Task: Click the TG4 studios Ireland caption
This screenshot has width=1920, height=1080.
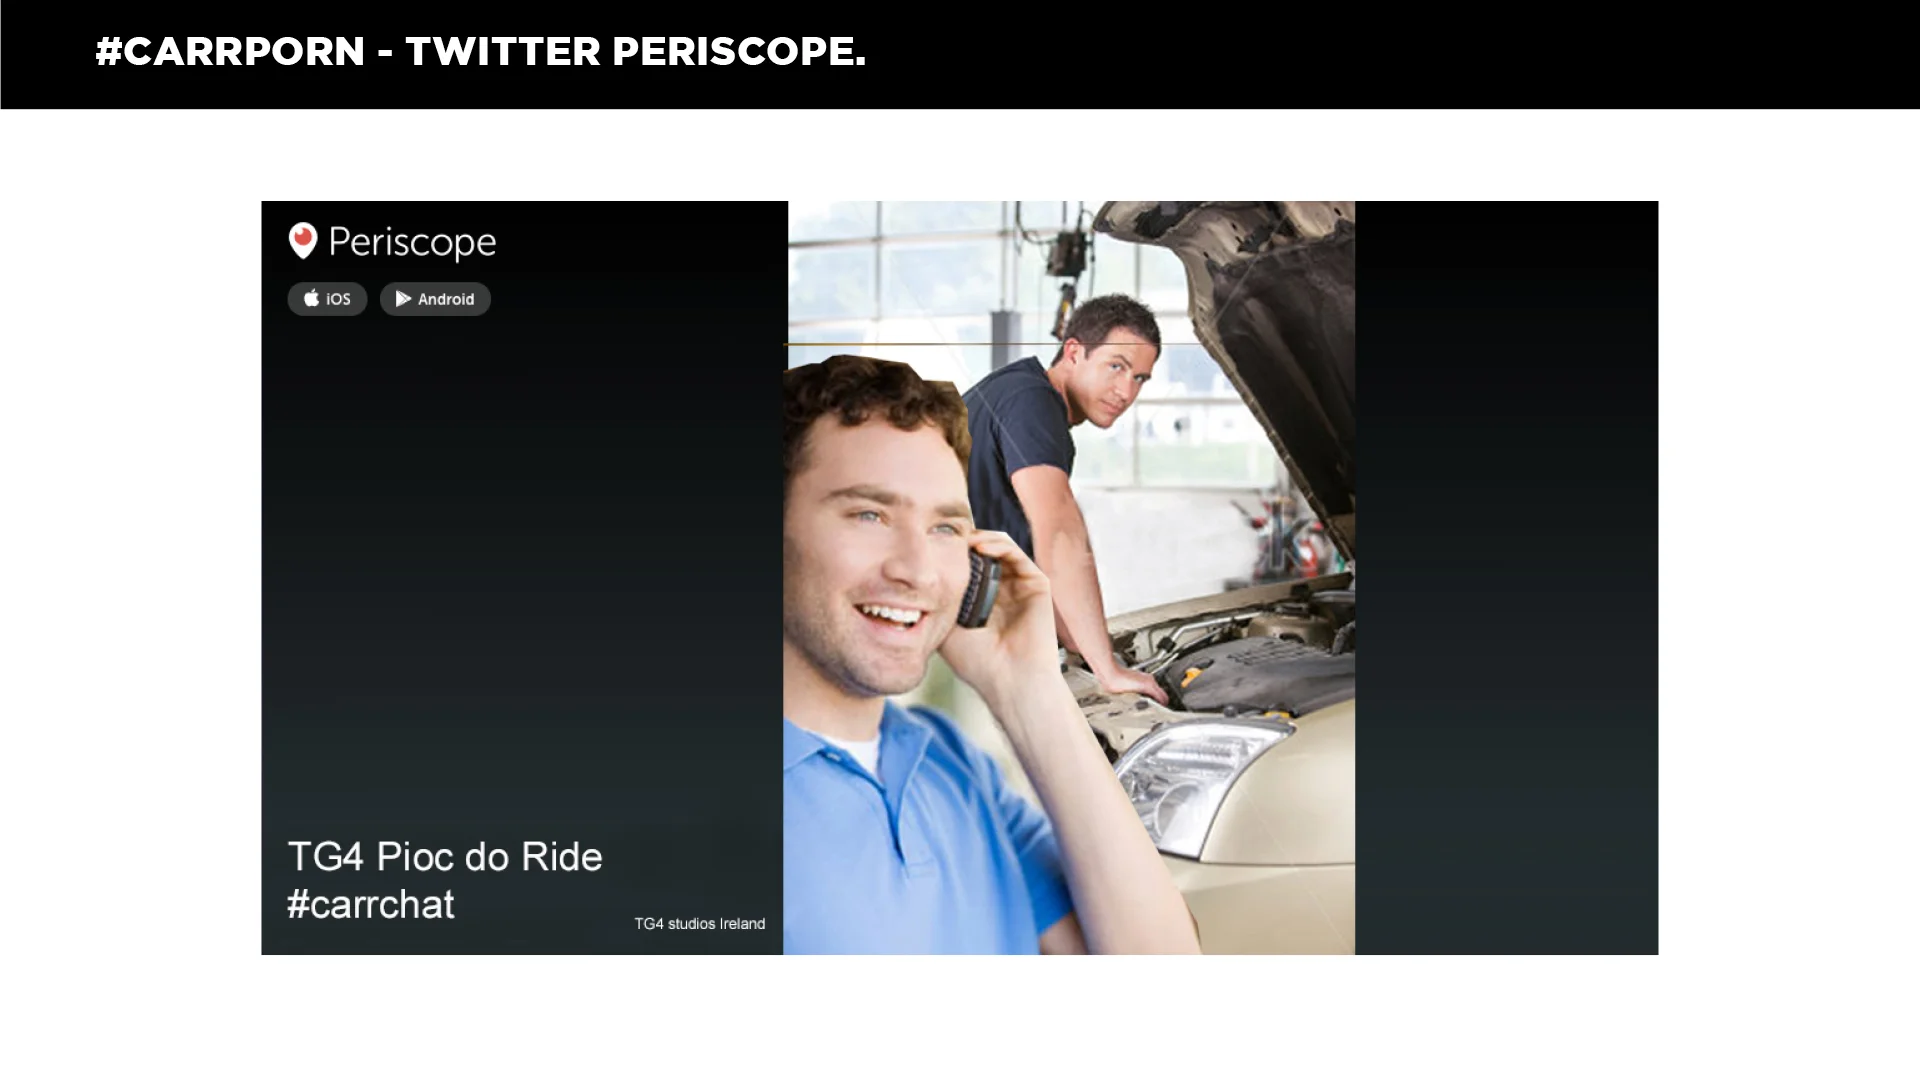Action: click(x=700, y=924)
